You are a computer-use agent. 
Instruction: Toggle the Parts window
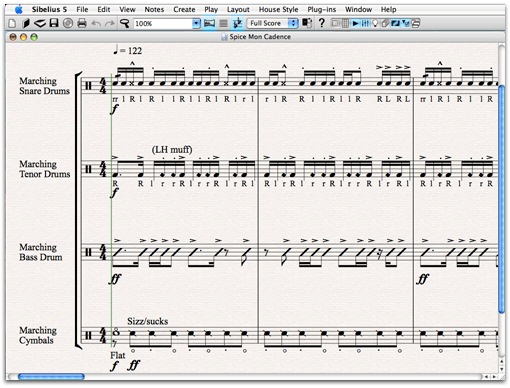coord(385,23)
